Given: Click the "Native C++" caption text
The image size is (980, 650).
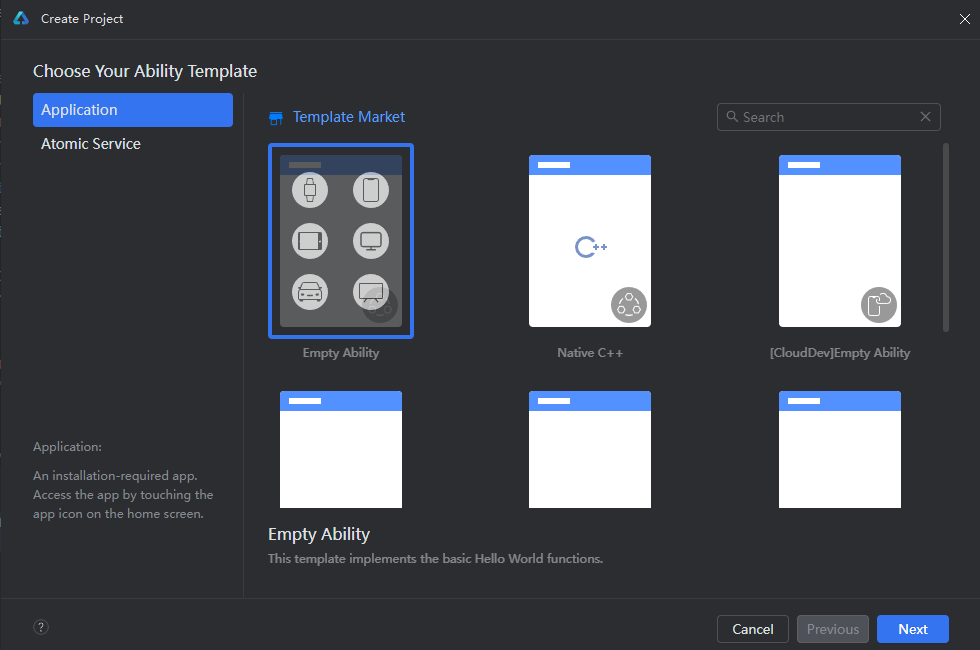Looking at the screenshot, I should click(590, 352).
